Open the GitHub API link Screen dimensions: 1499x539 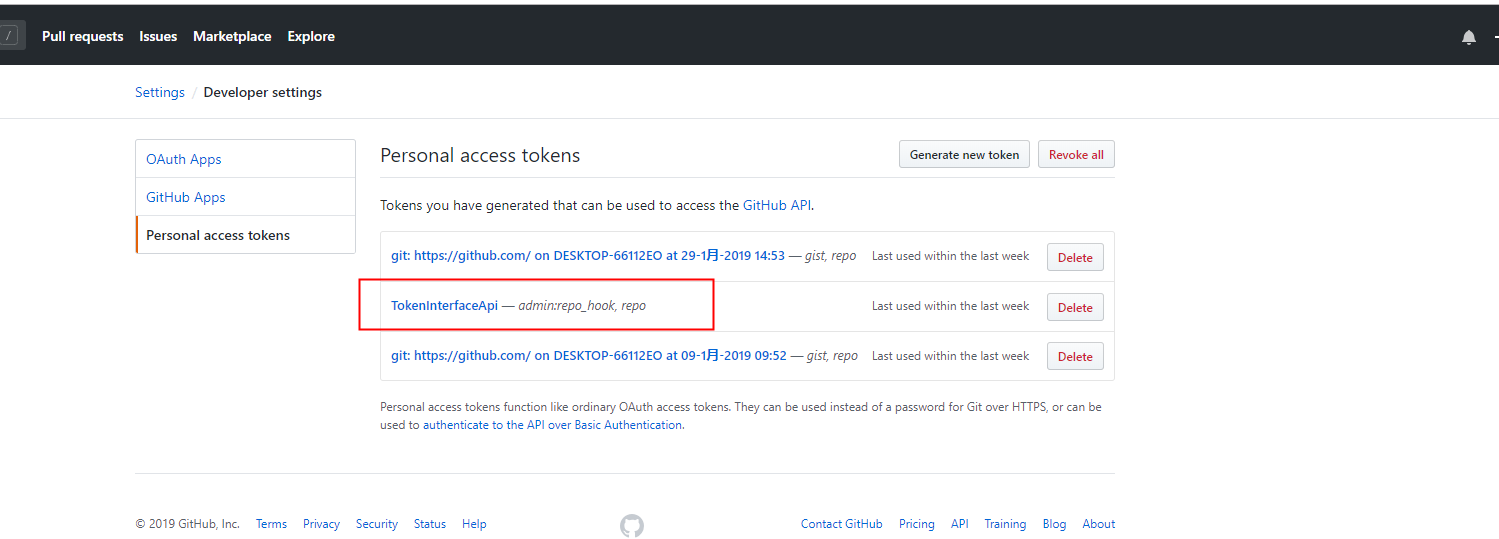776,205
